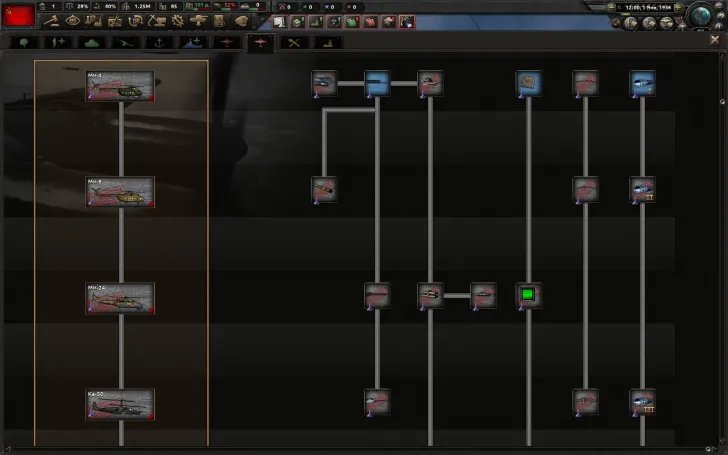Select the Mi-8 helicopter technology
The image size is (728, 455).
pyautogui.click(x=120, y=192)
